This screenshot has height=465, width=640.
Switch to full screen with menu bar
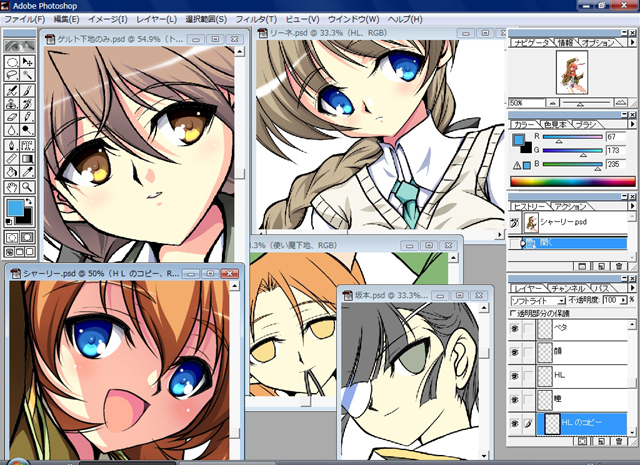[x=20, y=252]
